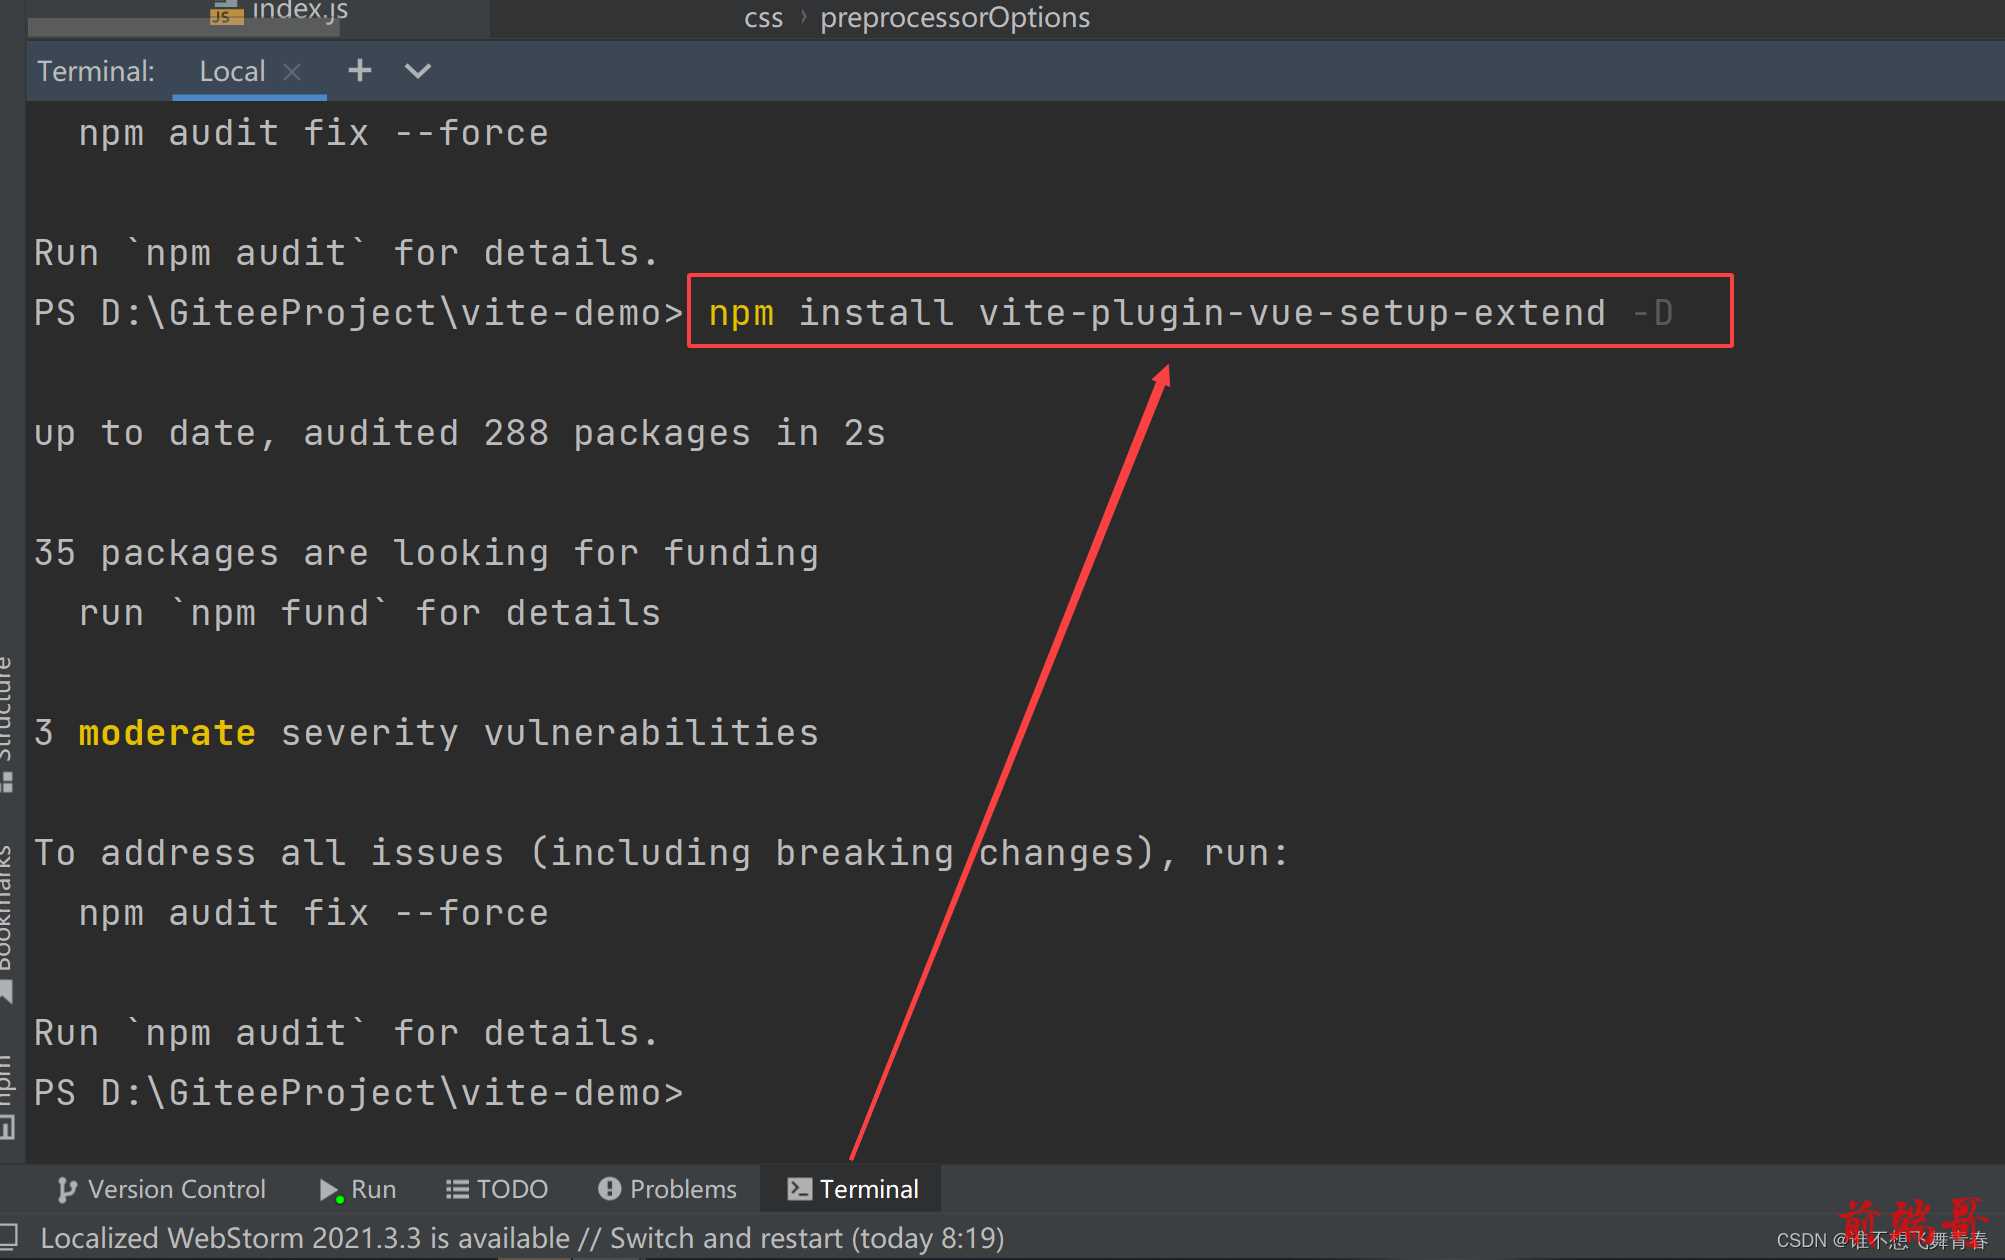2005x1260 pixels.
Task: Click 'up to date, audited 288 packages' line
Action: coord(459,433)
